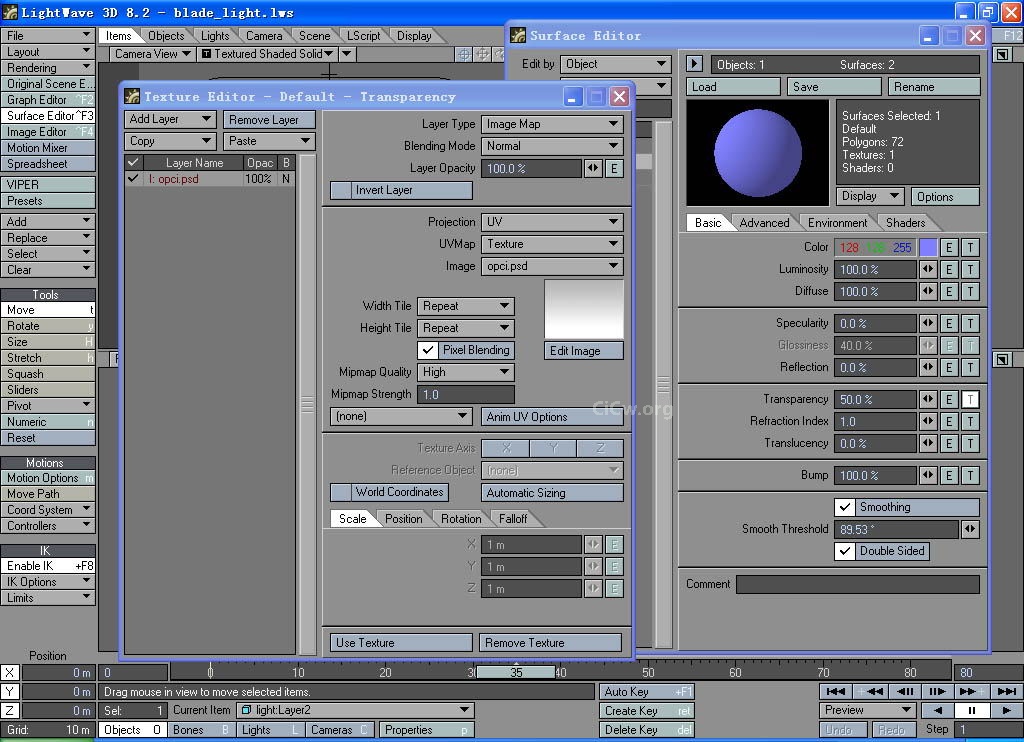The image size is (1024, 742).
Task: Play the animation forward
Action: 1006,711
